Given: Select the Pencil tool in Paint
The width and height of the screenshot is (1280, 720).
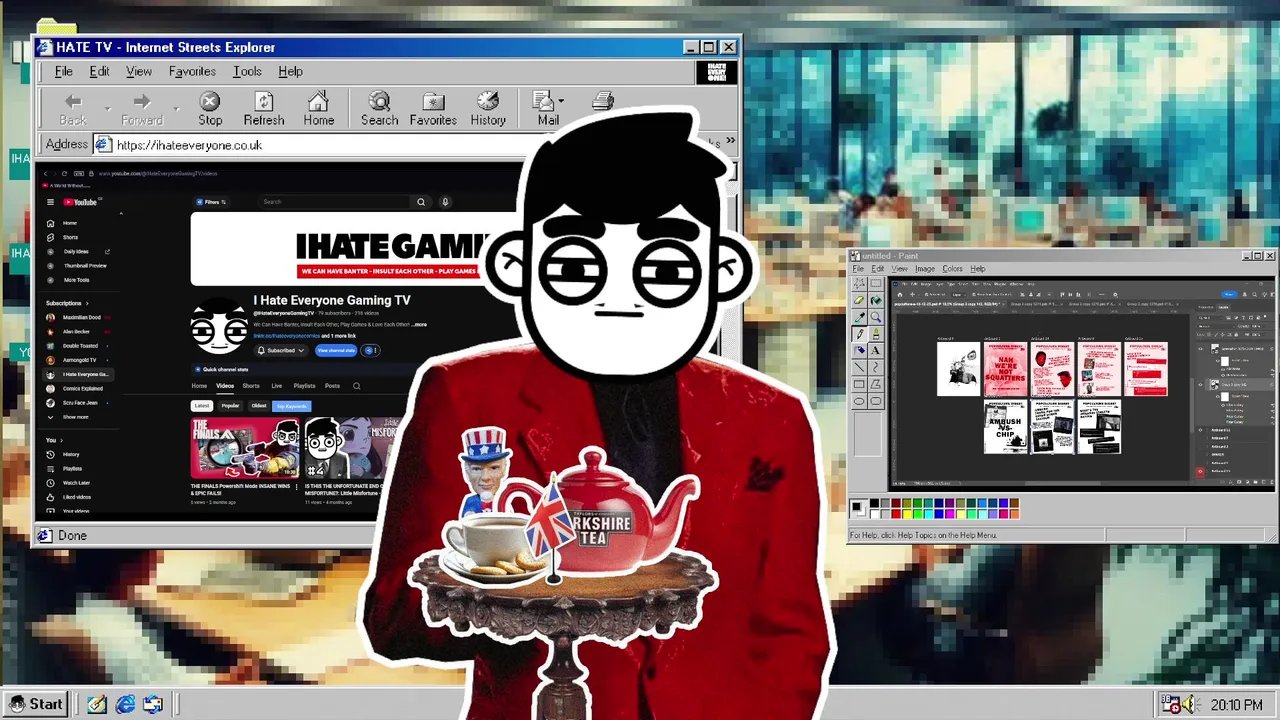Looking at the screenshot, I should (x=859, y=334).
